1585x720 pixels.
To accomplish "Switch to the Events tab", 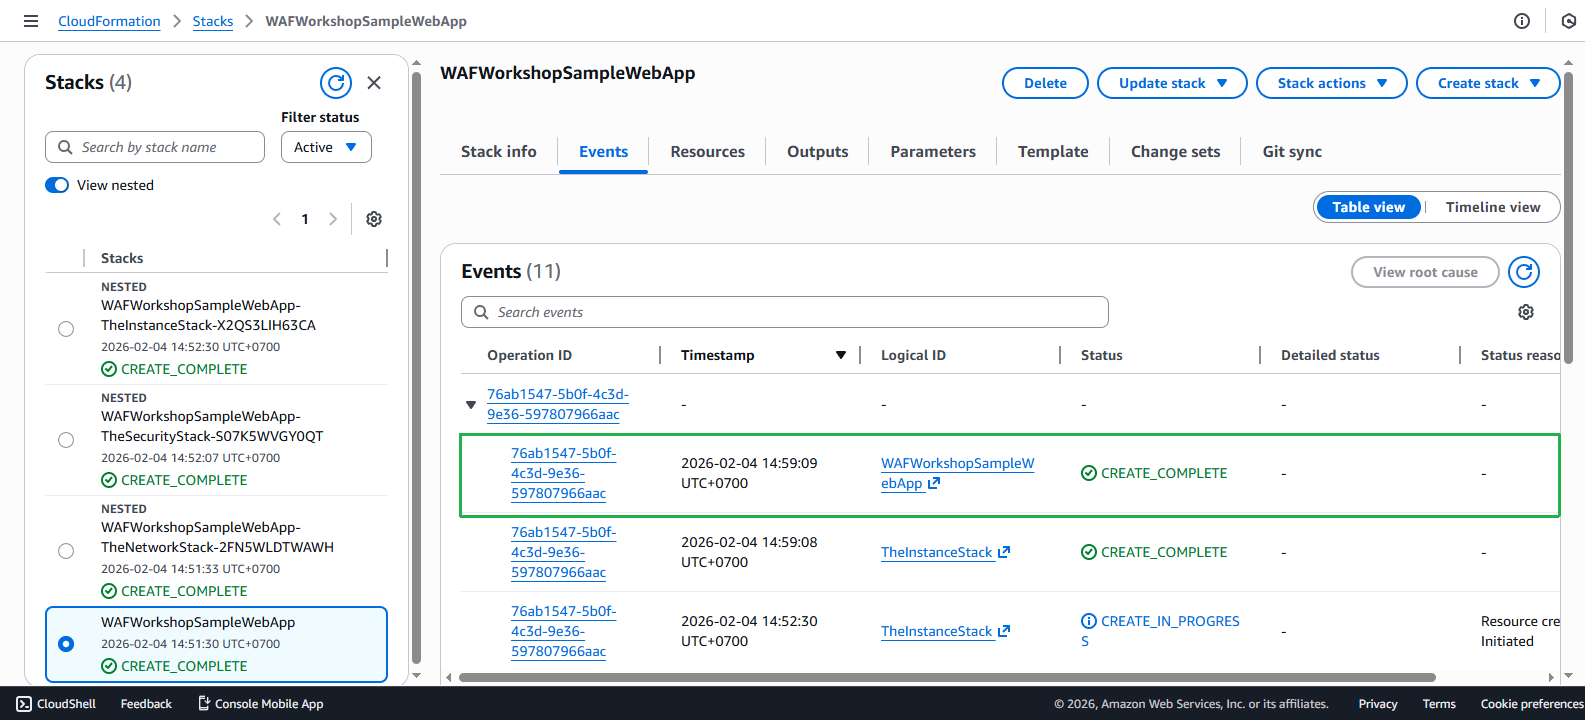I will 604,152.
